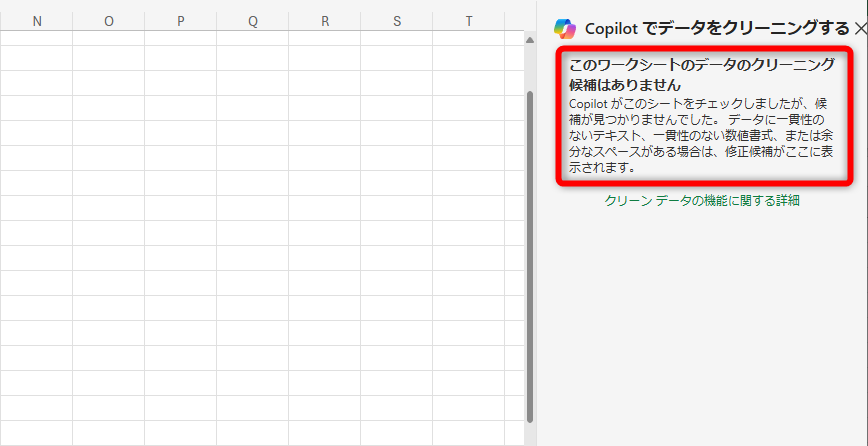Click the description starting Copilot がこのシートをチェック
Viewport: 868px width, 446px height.
pyautogui.click(x=702, y=136)
